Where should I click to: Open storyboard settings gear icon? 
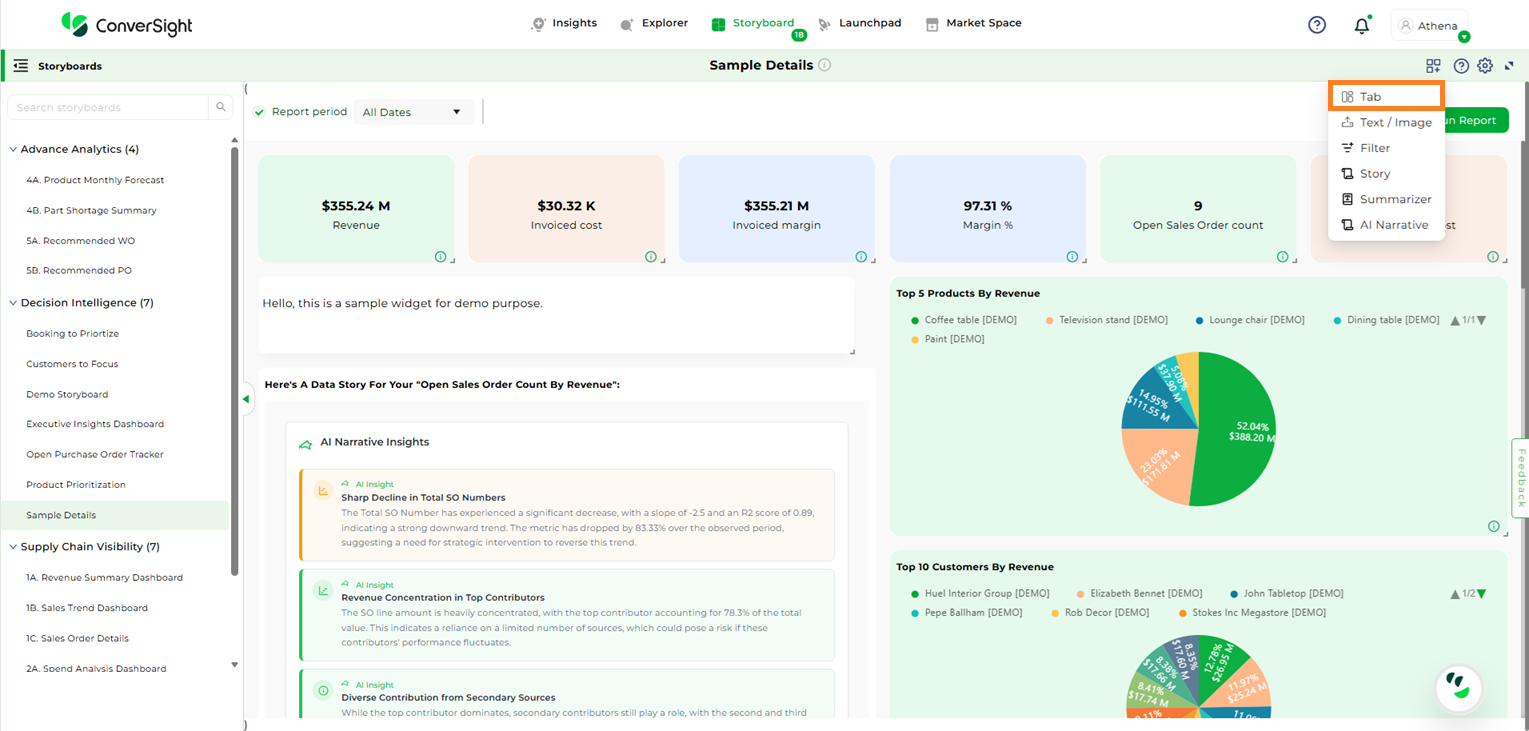click(1485, 66)
